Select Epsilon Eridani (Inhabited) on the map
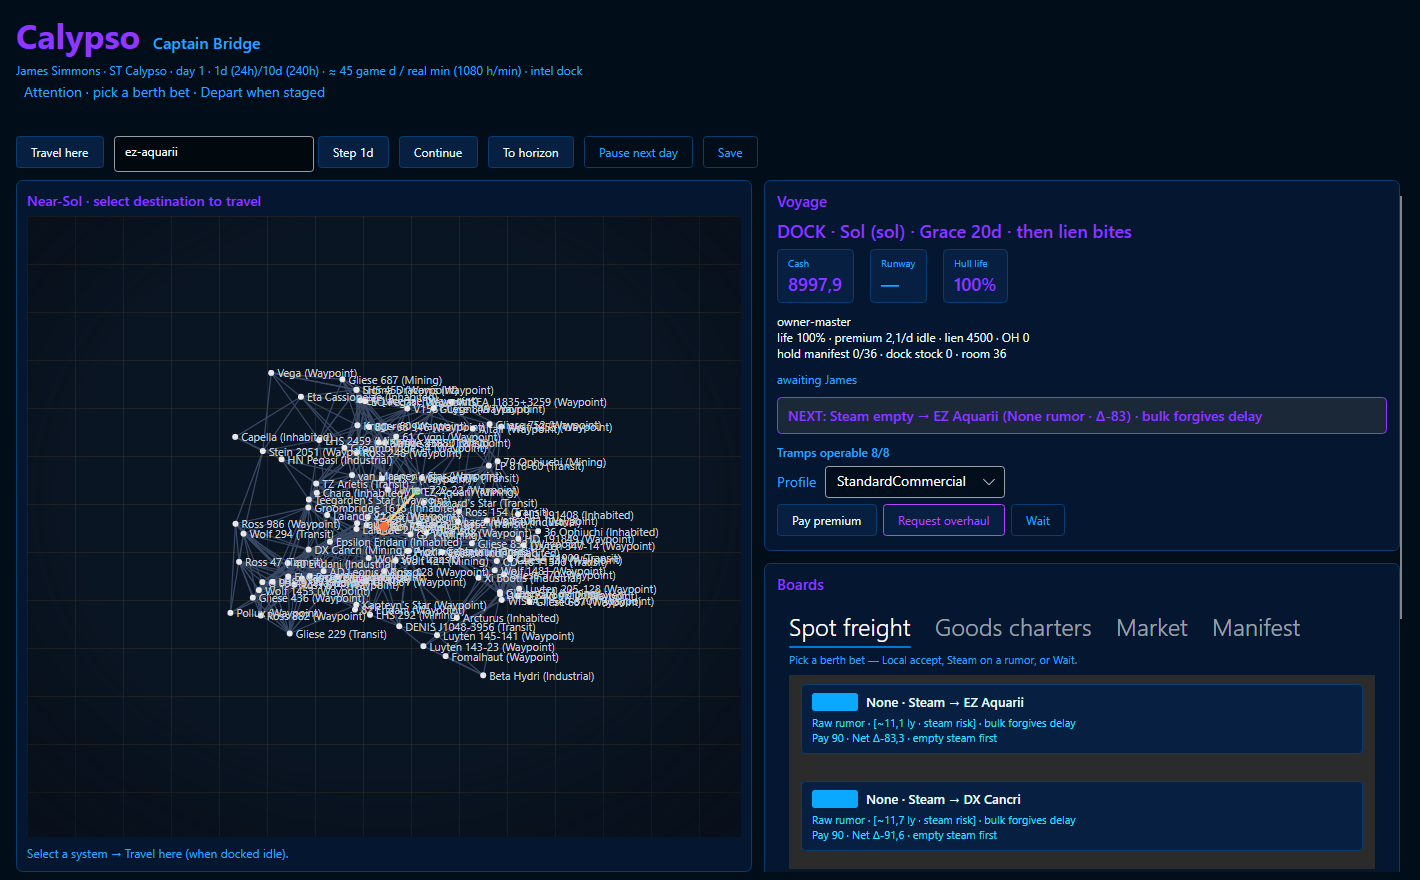 pos(330,542)
